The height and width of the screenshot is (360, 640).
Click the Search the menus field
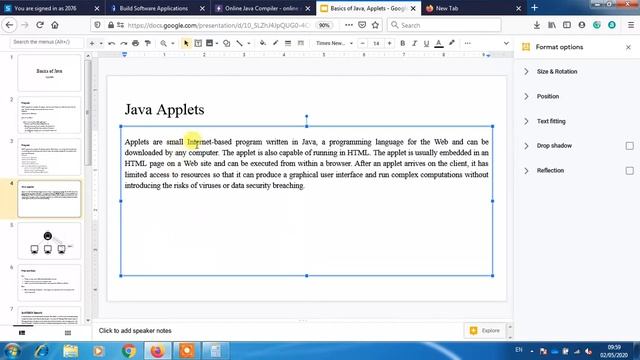click(47, 42)
